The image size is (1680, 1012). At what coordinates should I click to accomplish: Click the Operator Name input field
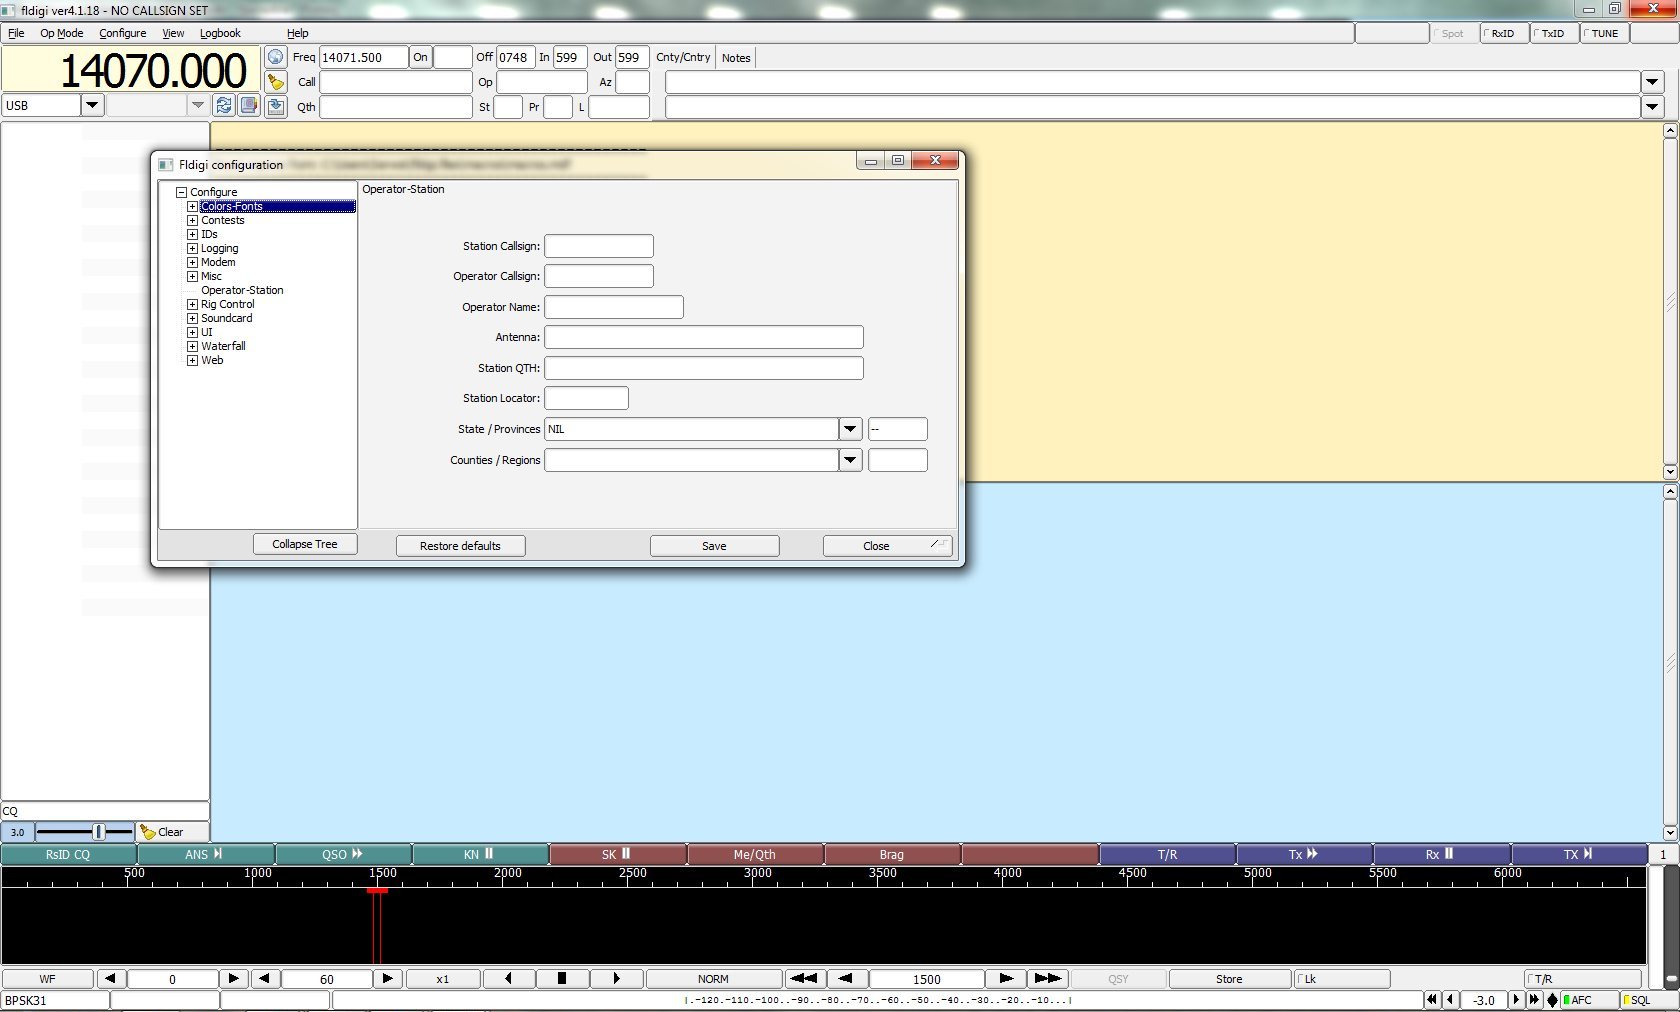pos(614,307)
